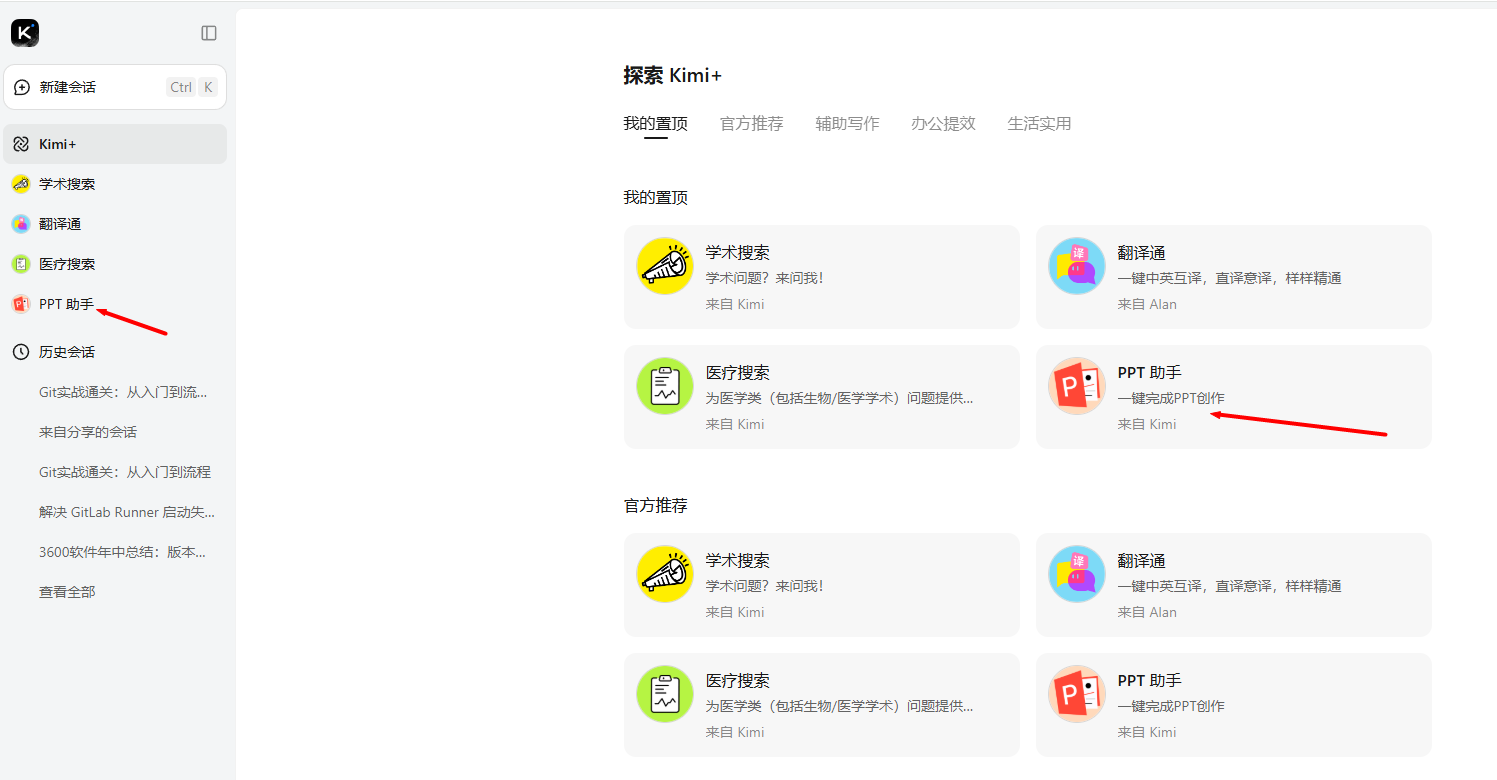Screen dimensions: 1497x780
Task: Open chat Git实战通关:从入门到流程
Action: click(125, 472)
